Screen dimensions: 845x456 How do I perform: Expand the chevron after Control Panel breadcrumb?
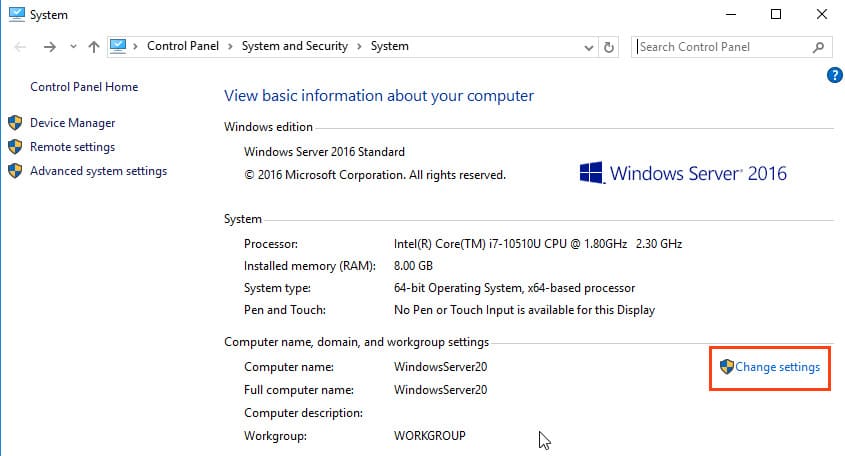coord(230,46)
